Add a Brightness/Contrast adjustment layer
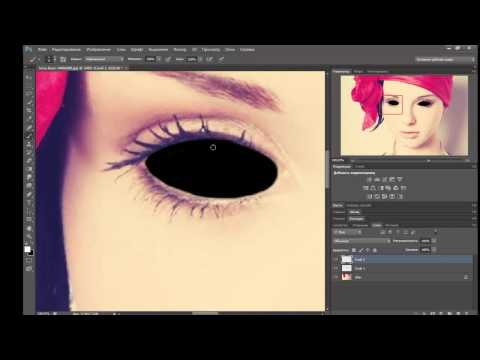480x360 pixels. [369, 180]
